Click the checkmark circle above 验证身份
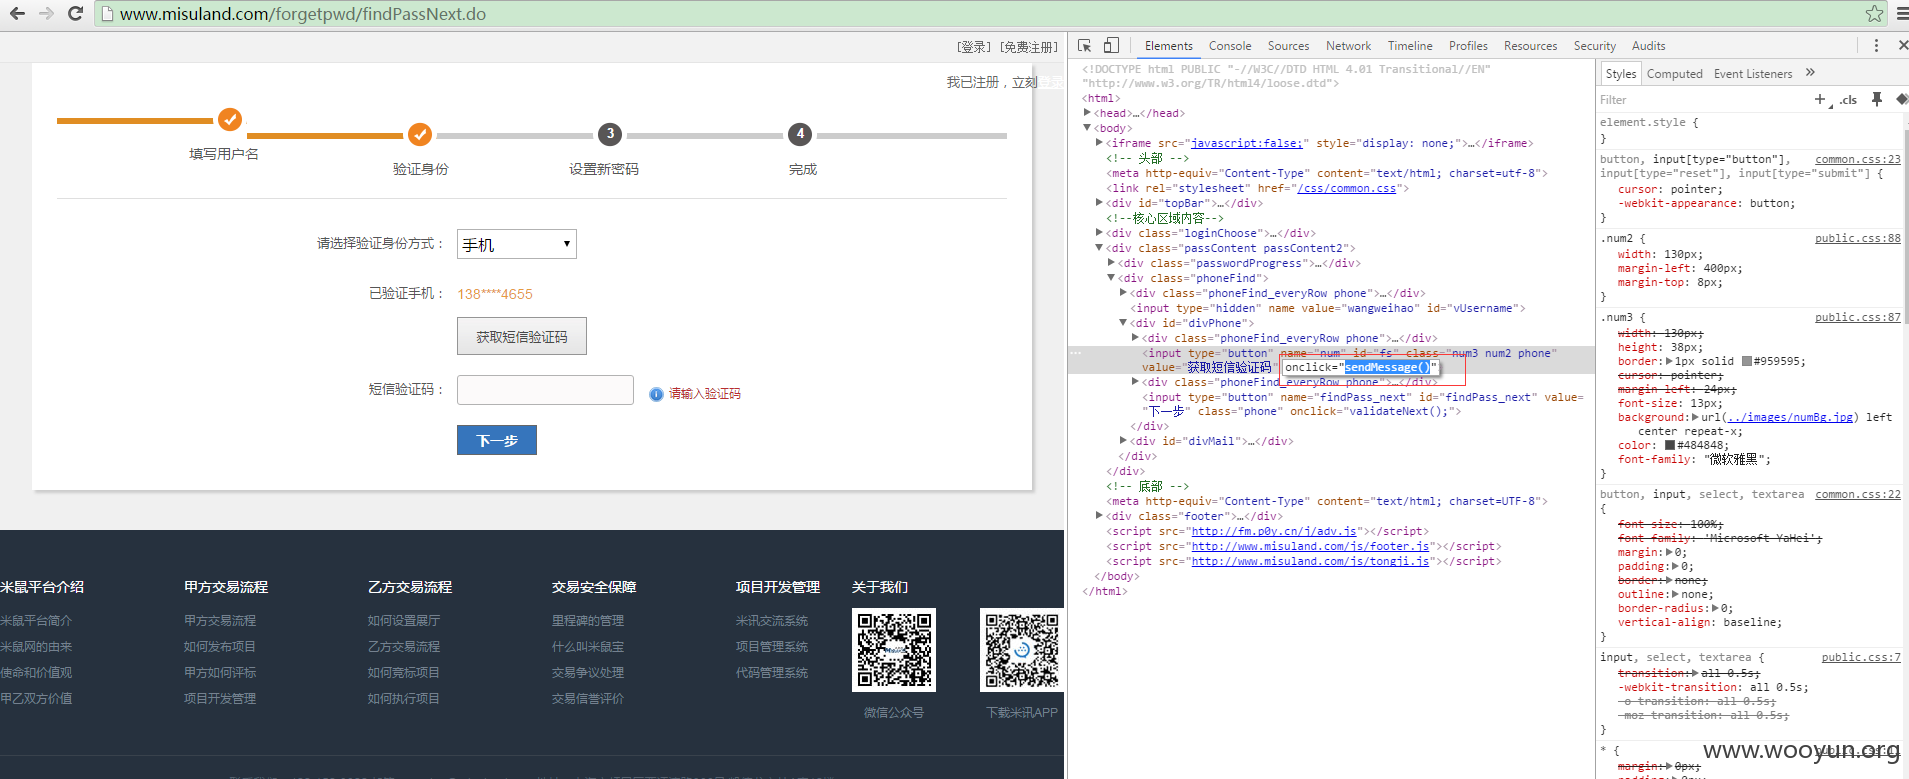 420,134
